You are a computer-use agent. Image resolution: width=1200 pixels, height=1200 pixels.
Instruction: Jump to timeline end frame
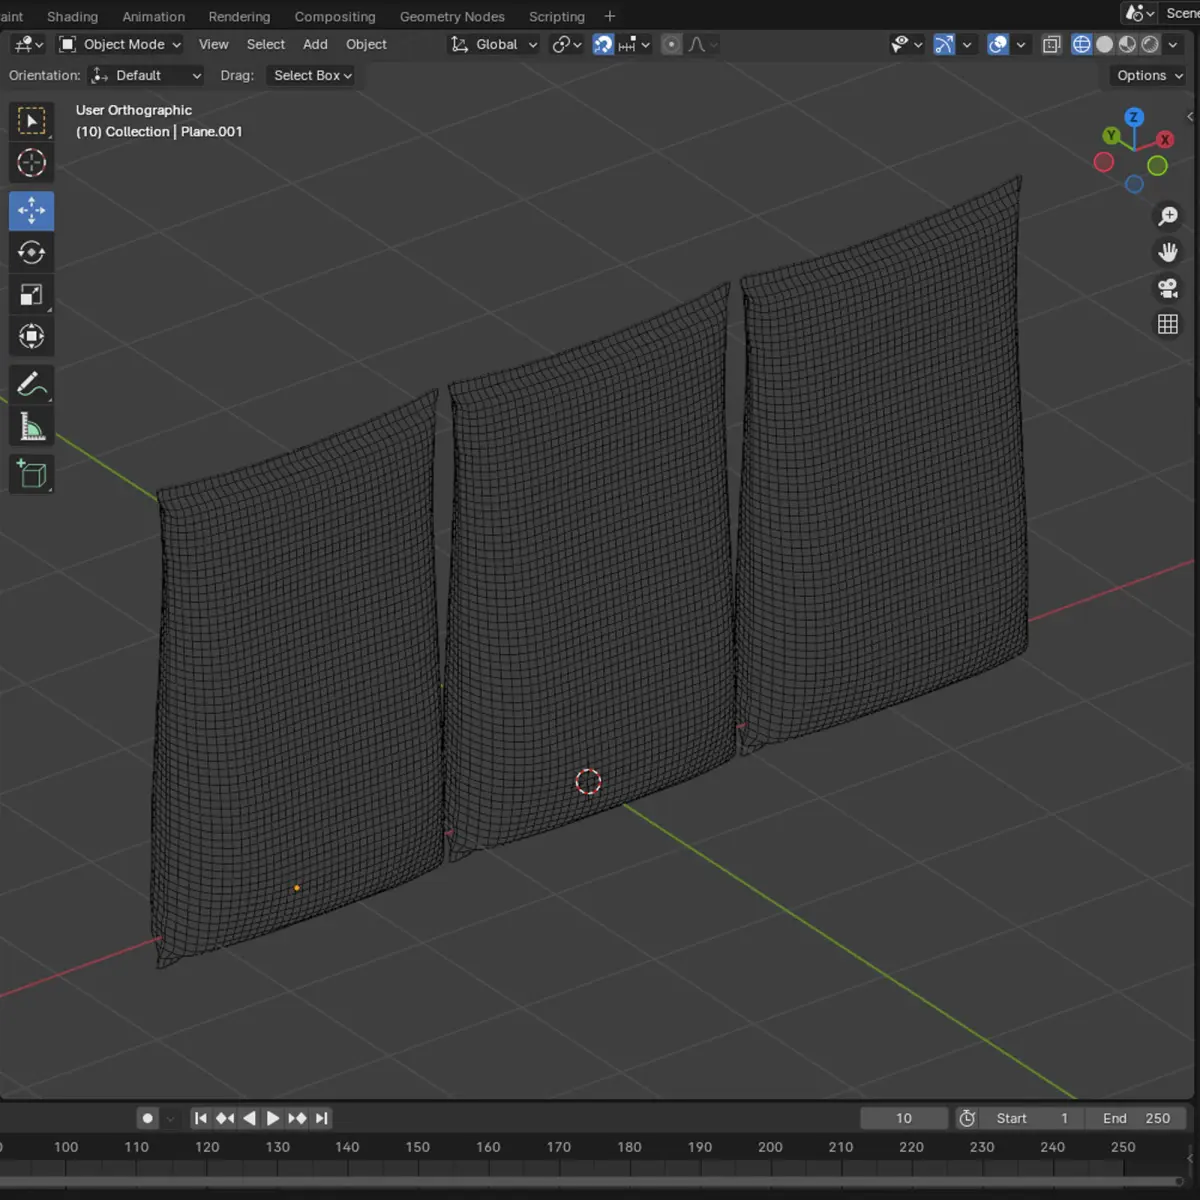[x=321, y=1118]
